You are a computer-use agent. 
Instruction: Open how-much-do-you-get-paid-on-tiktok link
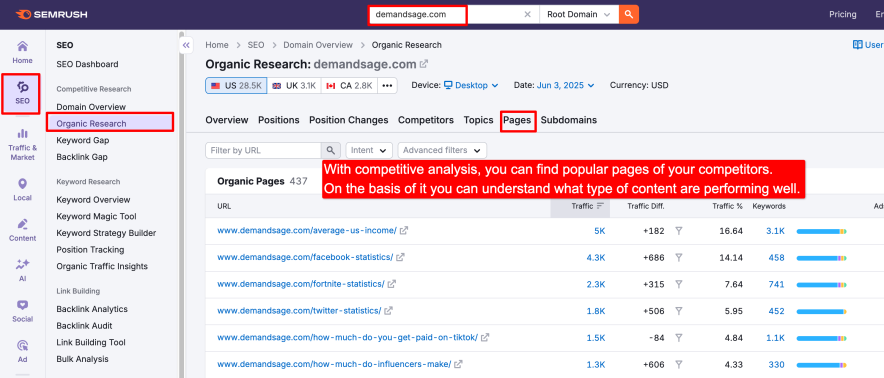tap(347, 338)
